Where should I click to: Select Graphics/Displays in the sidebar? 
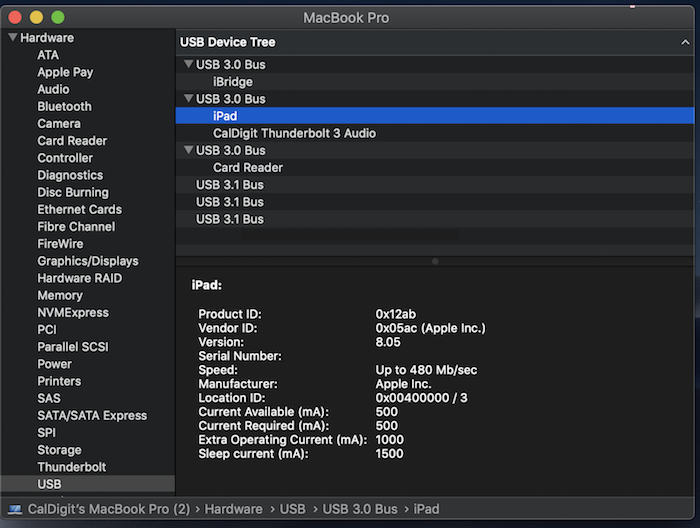click(88, 261)
